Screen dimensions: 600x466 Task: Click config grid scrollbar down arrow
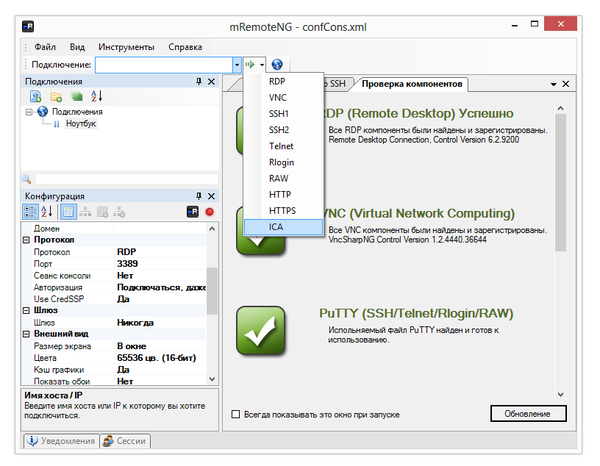tap(212, 379)
